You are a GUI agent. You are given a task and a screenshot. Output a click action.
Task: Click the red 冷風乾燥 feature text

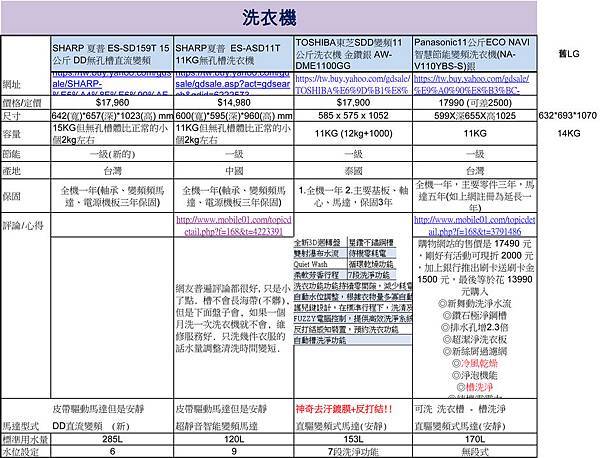(479, 363)
